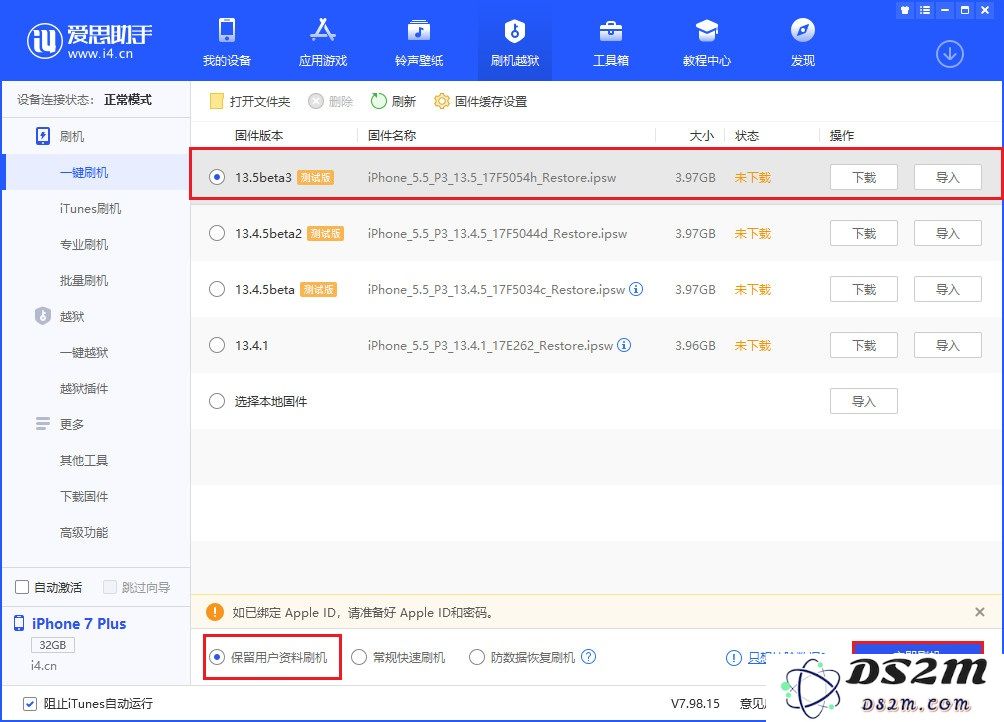The height and width of the screenshot is (722, 1004).
Task: Toggle the 跳过向导 checkbox
Action: pyautogui.click(x=109, y=587)
